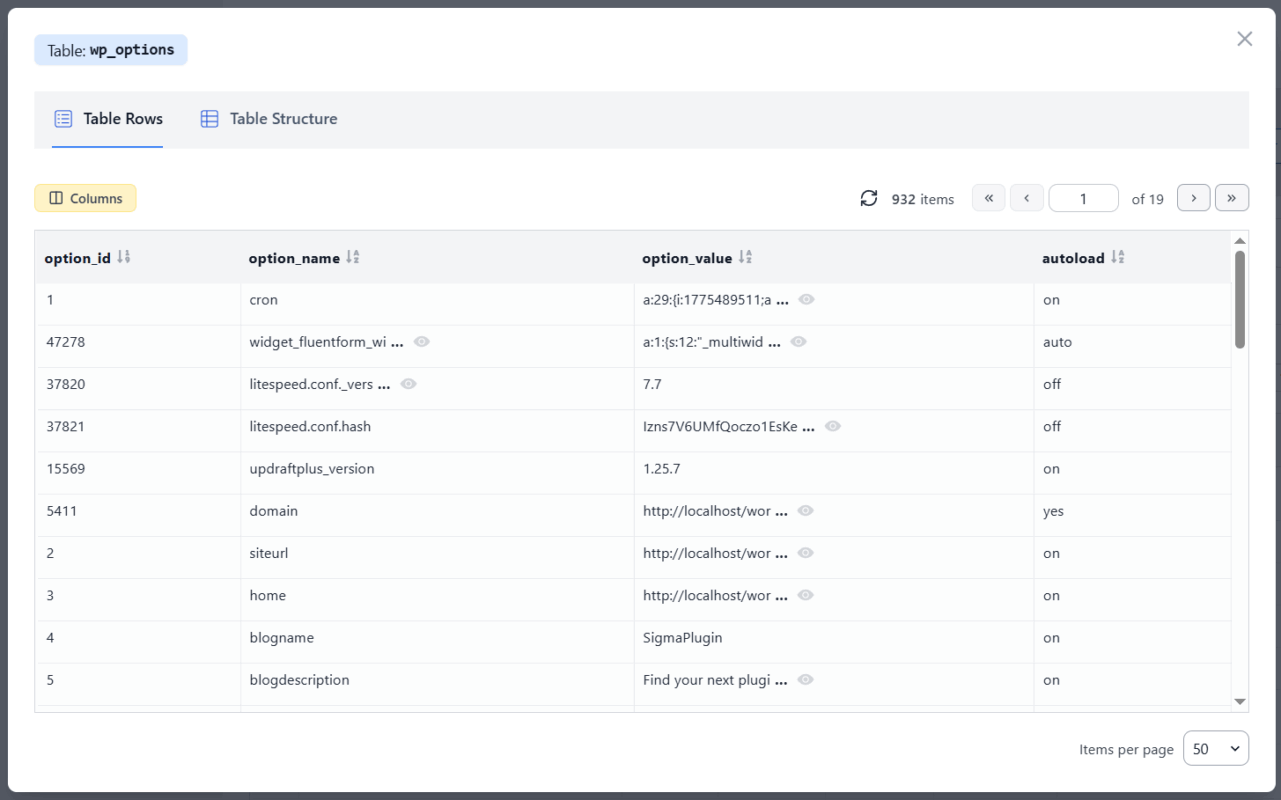Reveal the truncated widget_fluentform_wi option name
Screen dimensions: 1281x800
tap(421, 341)
